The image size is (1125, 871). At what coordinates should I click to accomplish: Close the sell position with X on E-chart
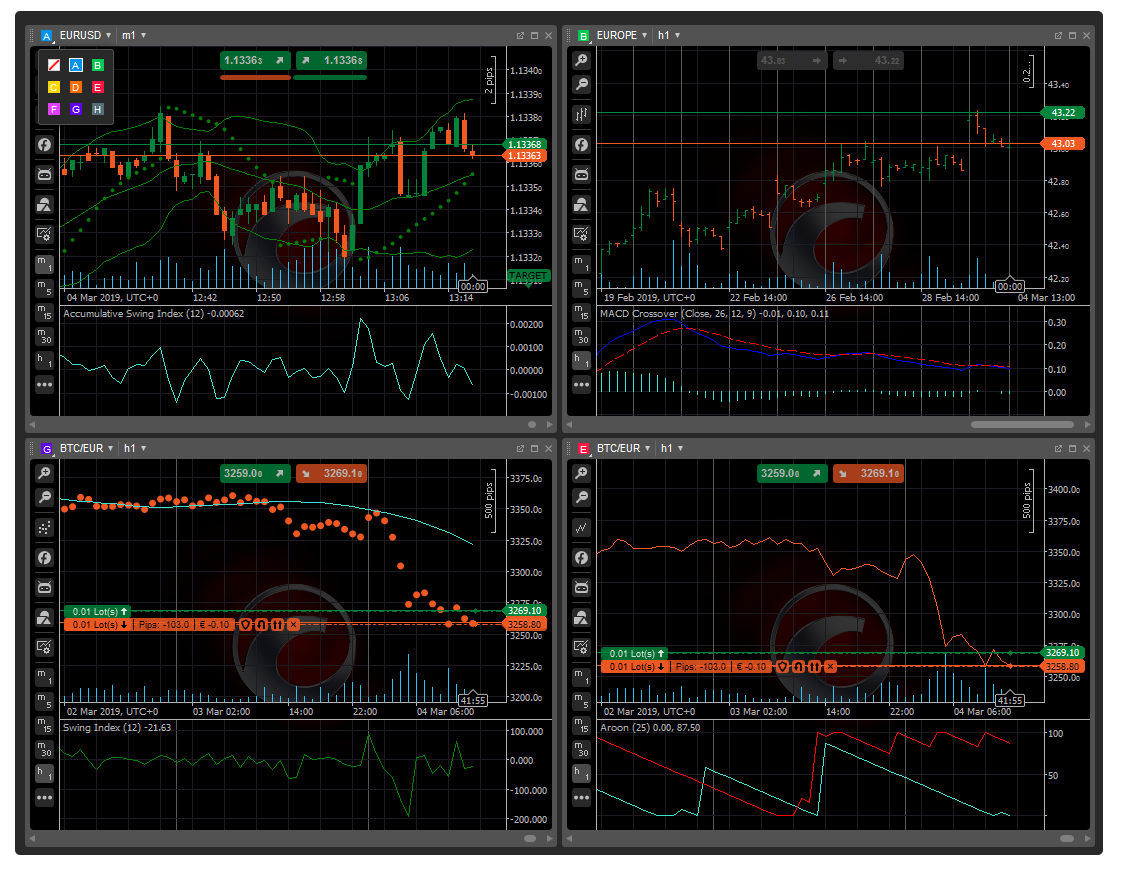tap(830, 667)
